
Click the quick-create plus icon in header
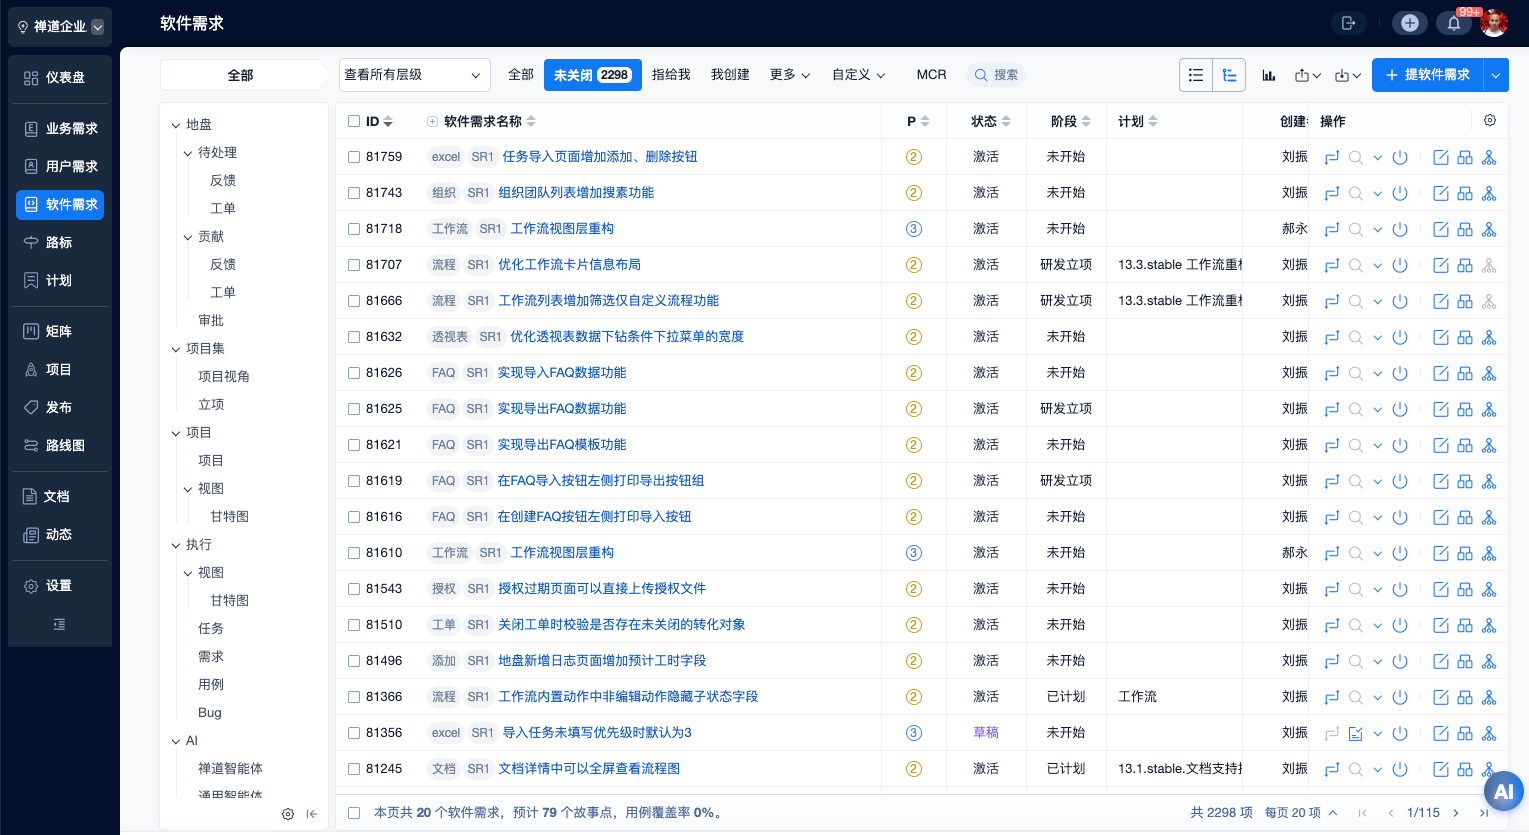point(1410,23)
